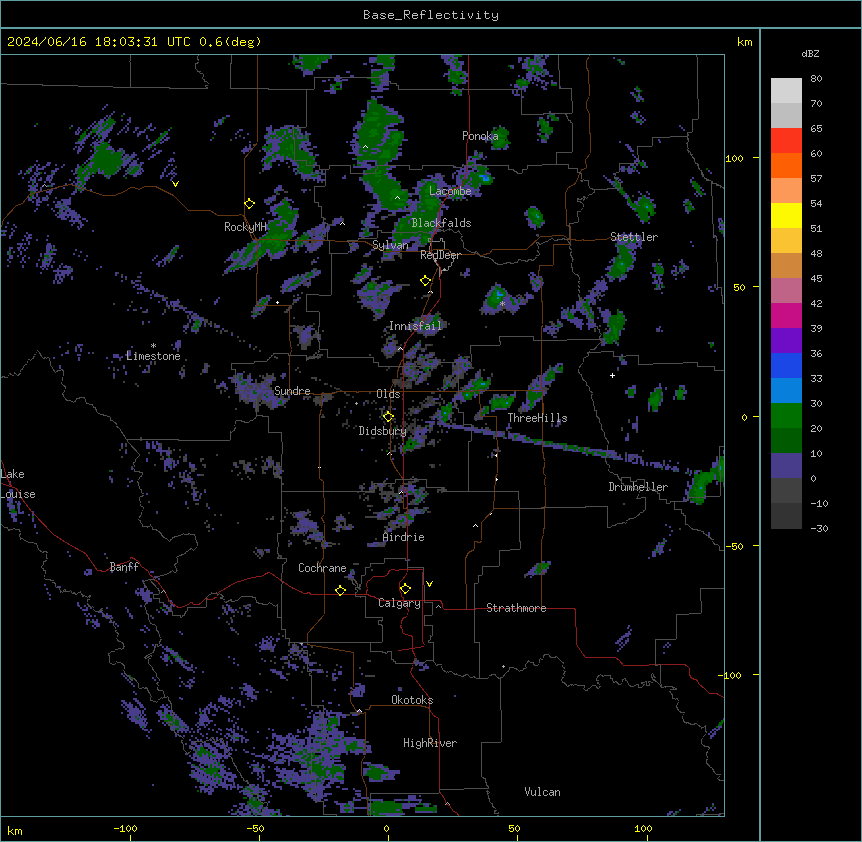Click the 57 value in dBZ legend
Image resolution: width=862 pixels, height=842 pixels.
816,179
